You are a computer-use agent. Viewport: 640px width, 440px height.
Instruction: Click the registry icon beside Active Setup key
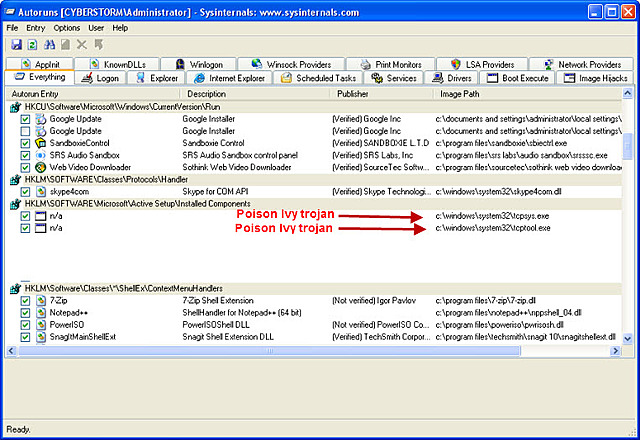click(x=15, y=204)
